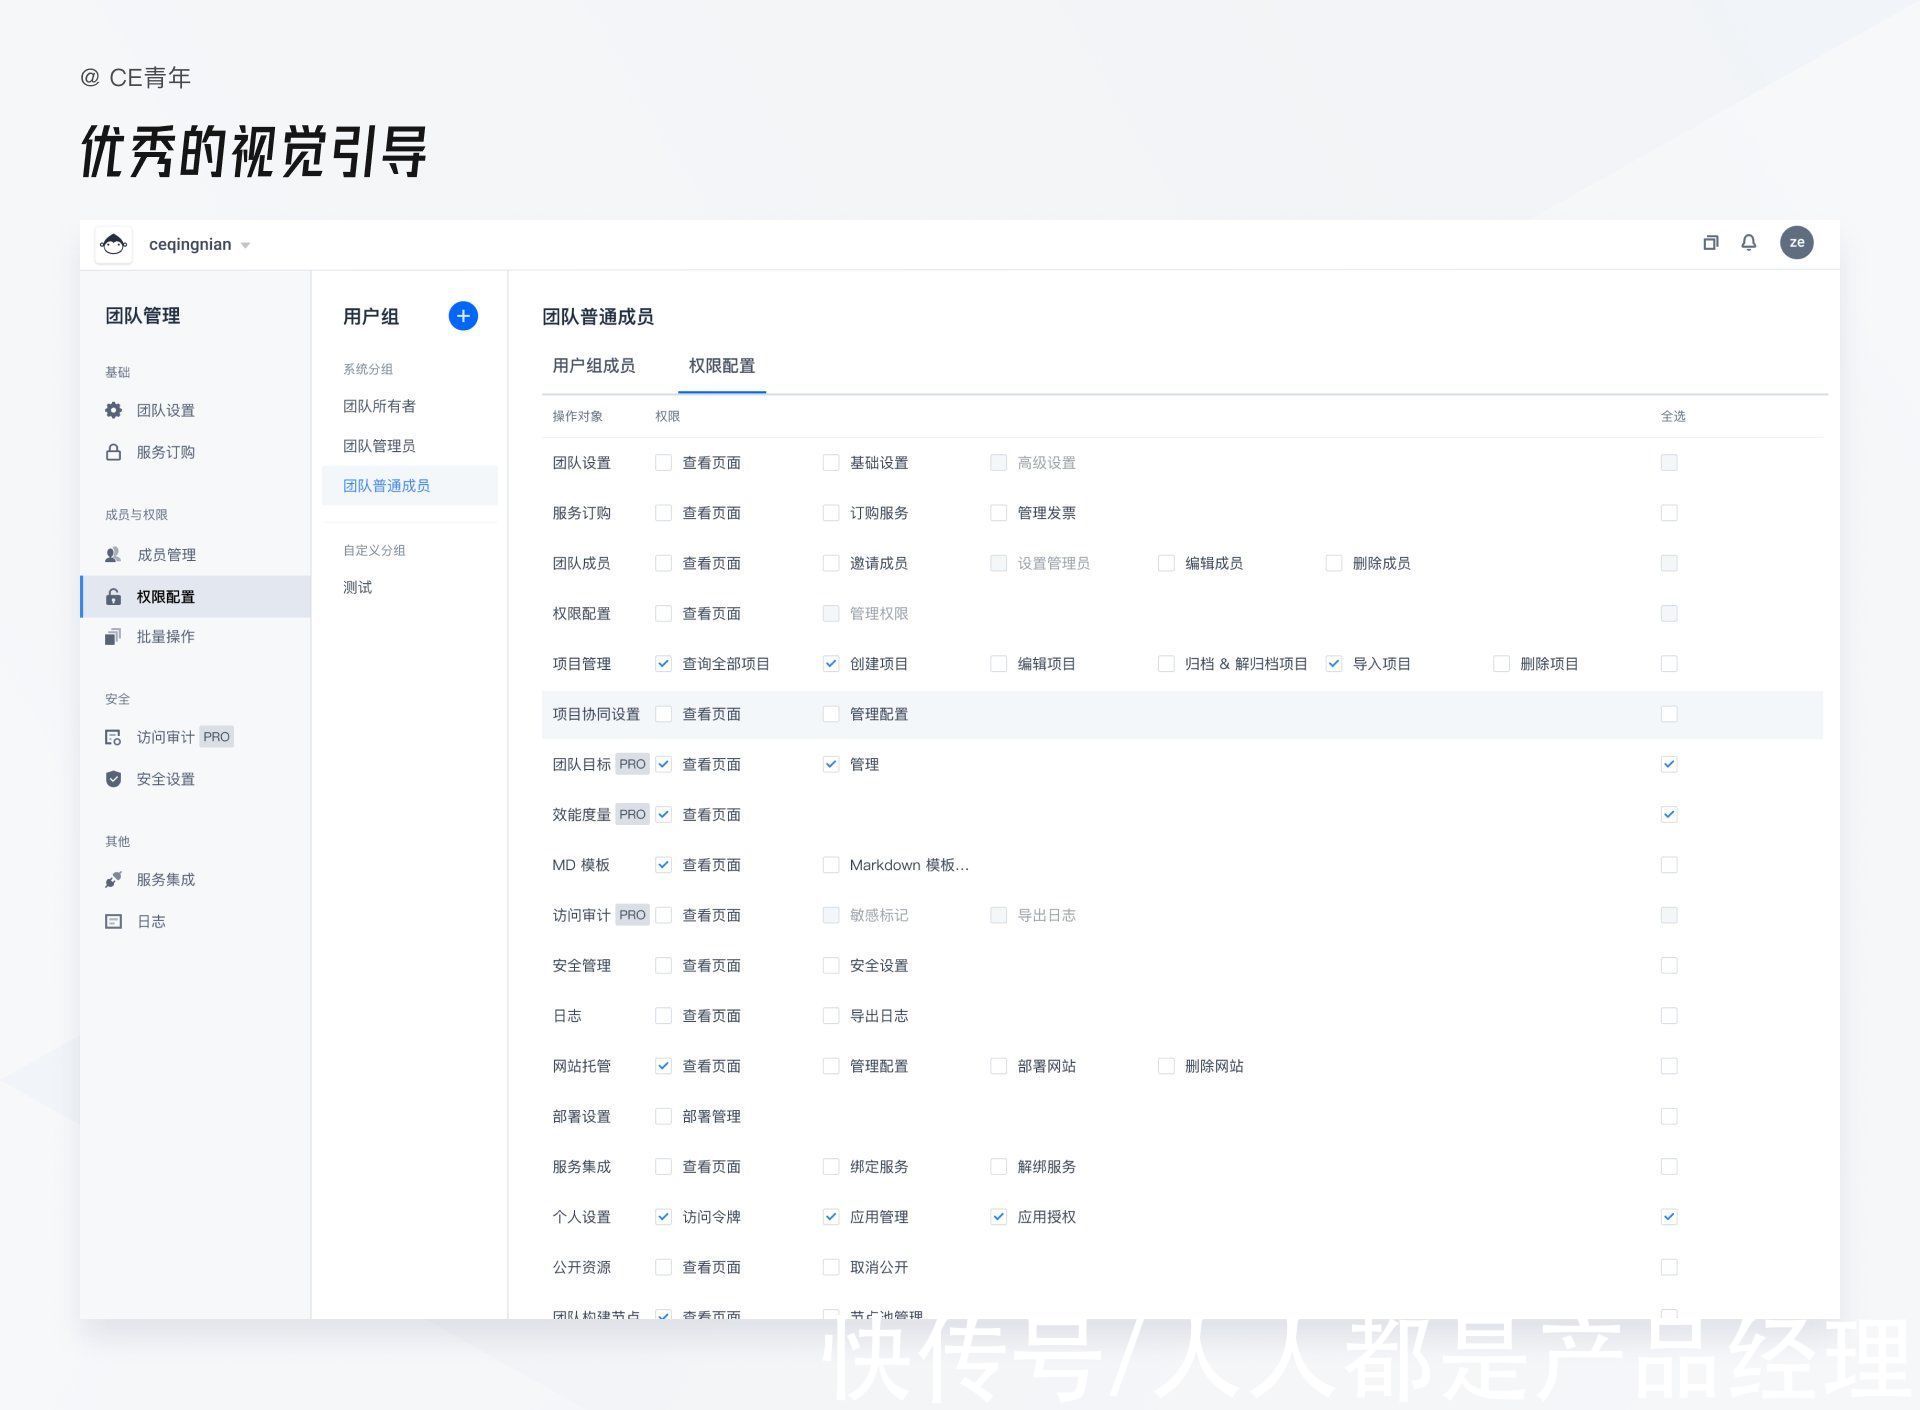Toggle select-all for 团队目标 row

tap(1669, 764)
